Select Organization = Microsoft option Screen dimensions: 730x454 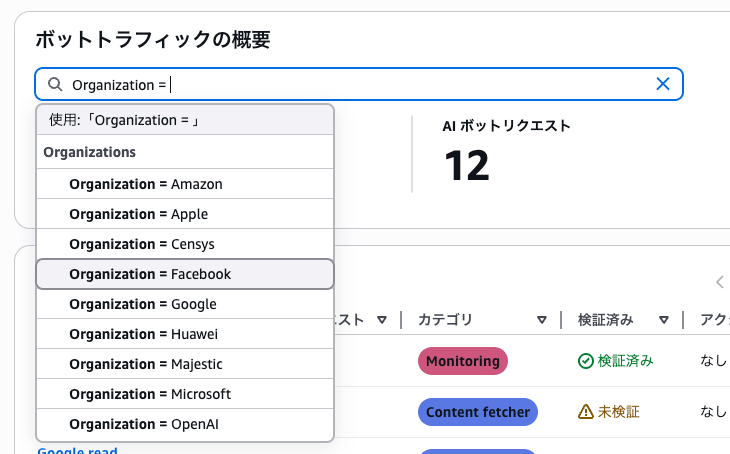[x=185, y=394]
